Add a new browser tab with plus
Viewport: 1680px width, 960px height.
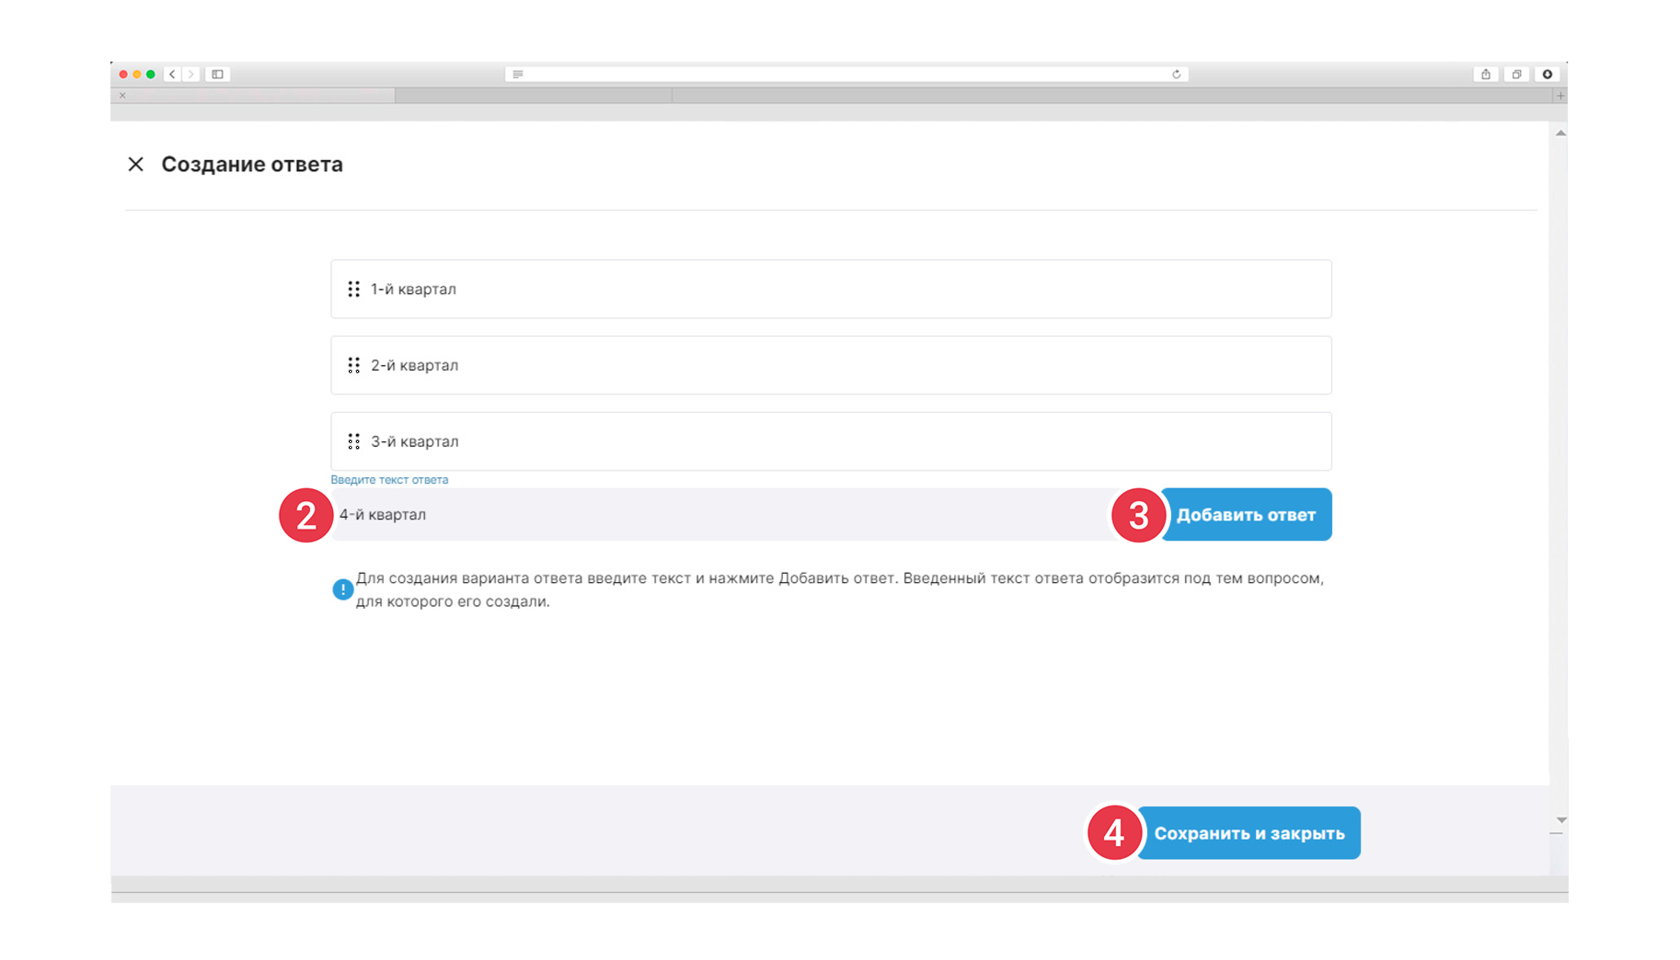click(x=1559, y=96)
